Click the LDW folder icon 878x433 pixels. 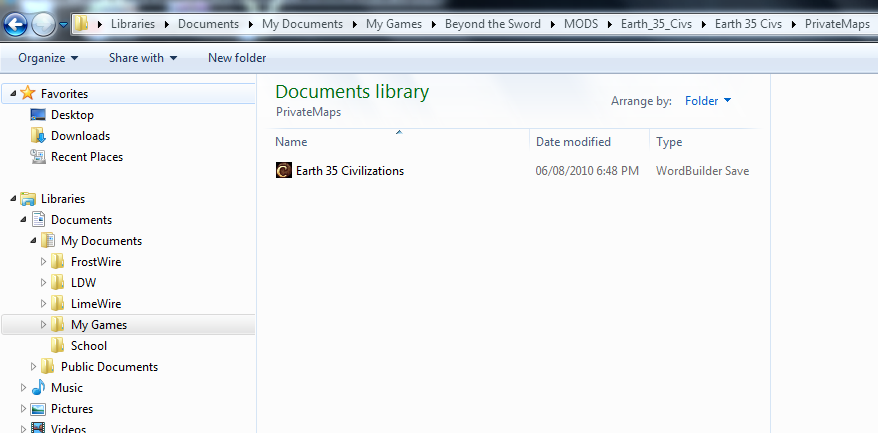coord(57,283)
